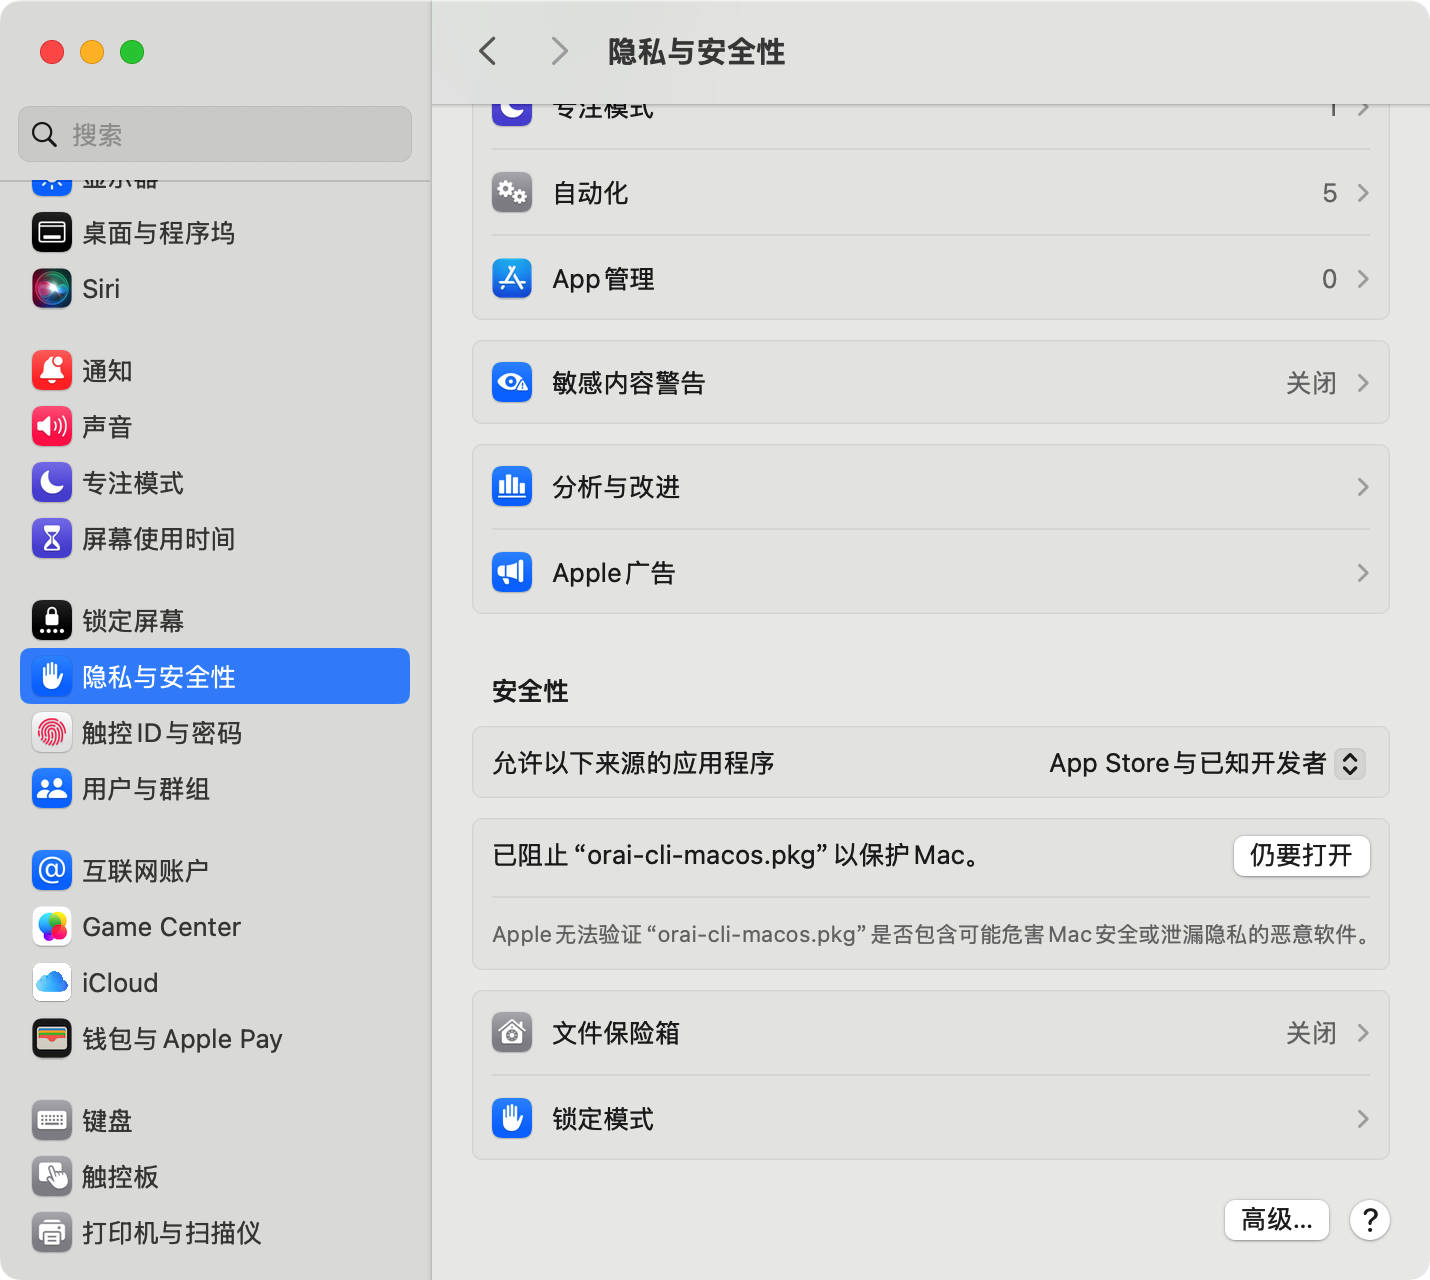Open the 允许以下来源的应用程序 dropdown
This screenshot has height=1280, width=1430.
pos(1203,763)
